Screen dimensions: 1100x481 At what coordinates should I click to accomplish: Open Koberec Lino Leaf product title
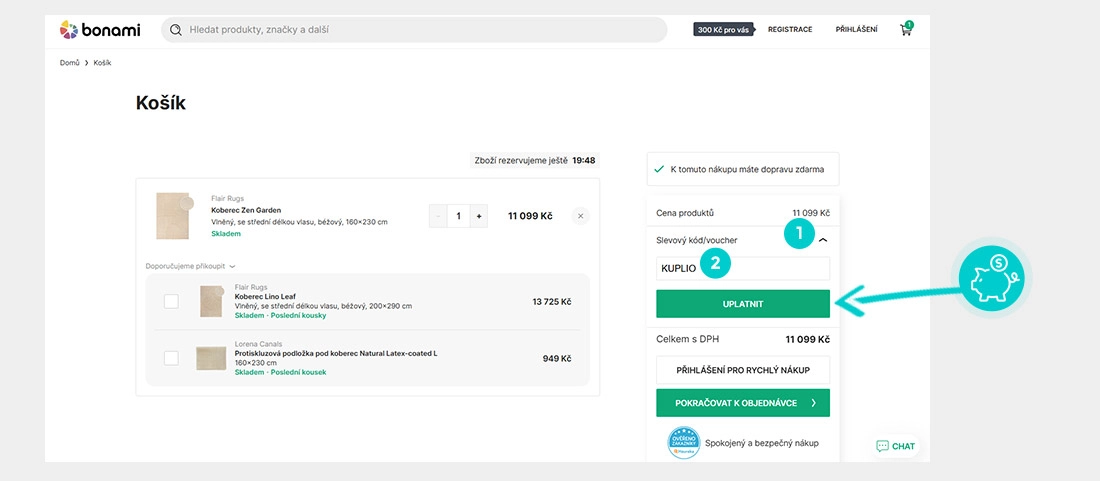coord(265,297)
